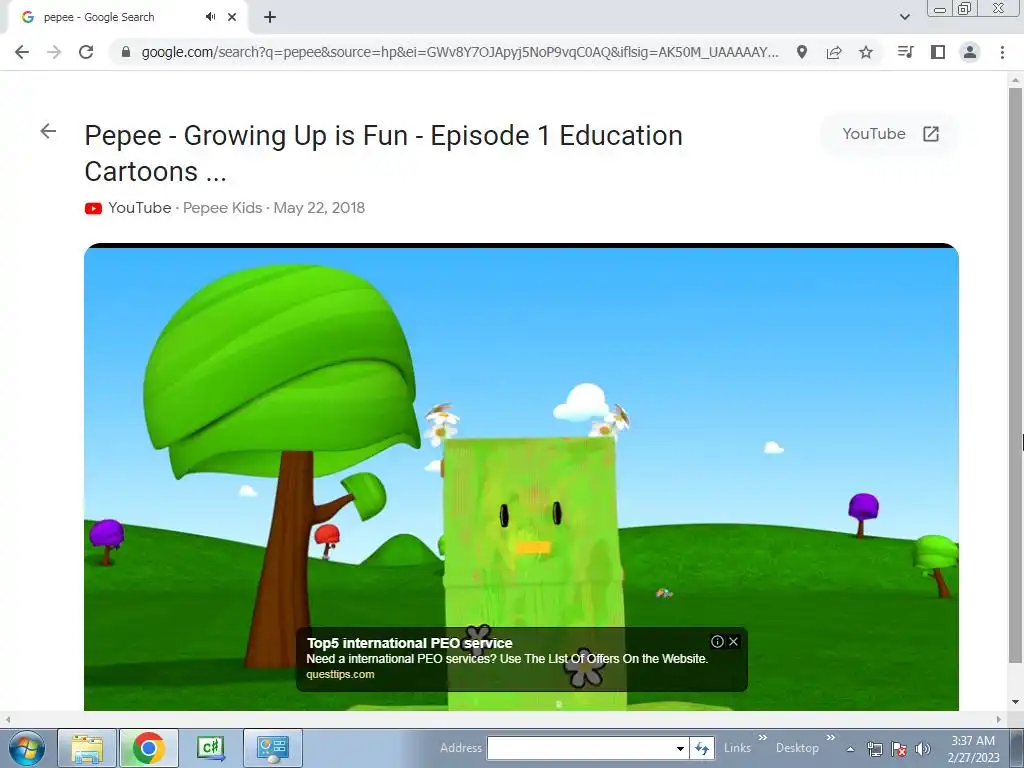Click the Pepee Kids channel name
Viewport: 1024px width, 768px height.
(222, 208)
